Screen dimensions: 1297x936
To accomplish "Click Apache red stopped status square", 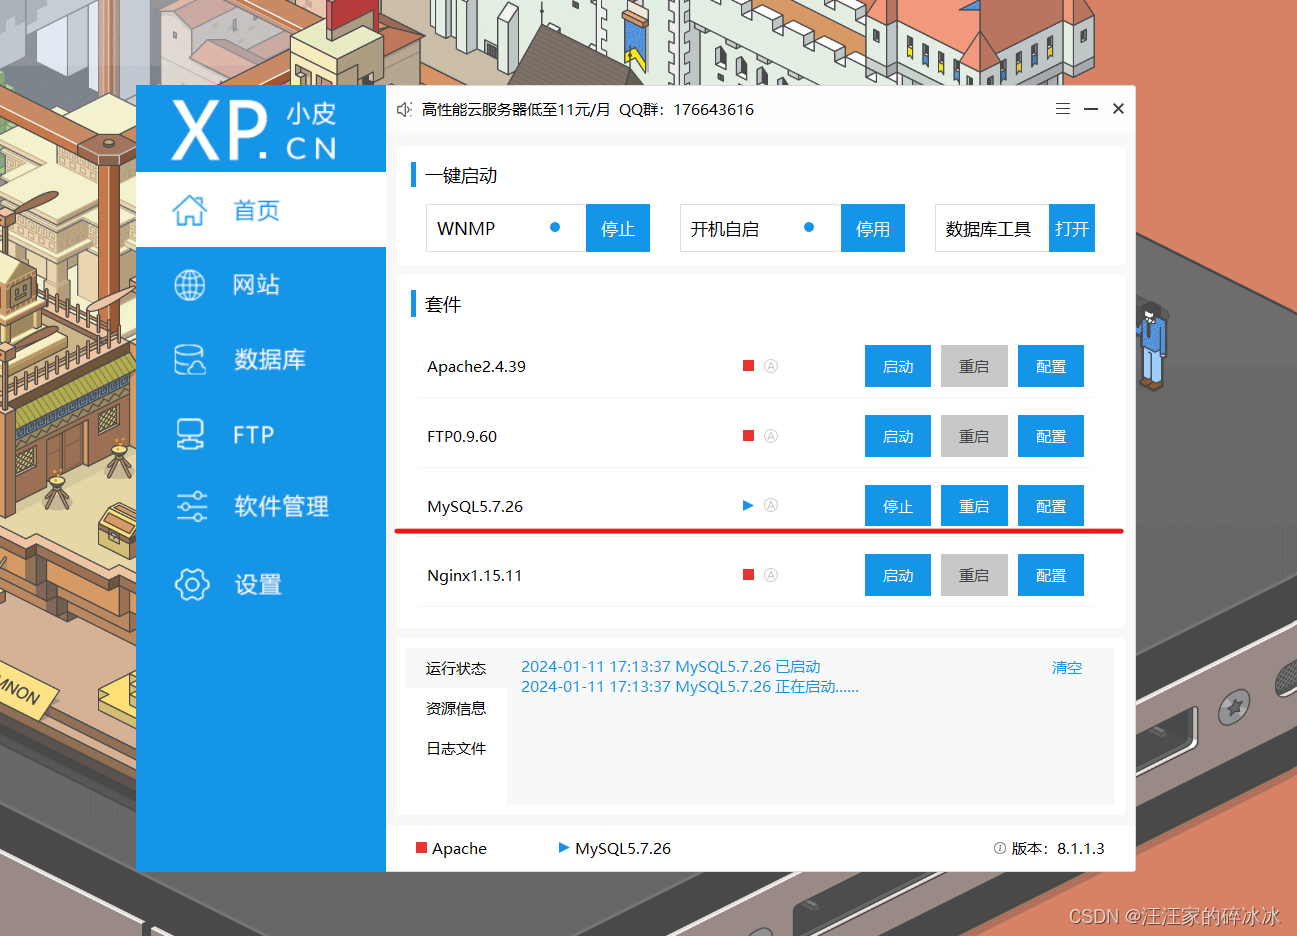I will pos(748,366).
